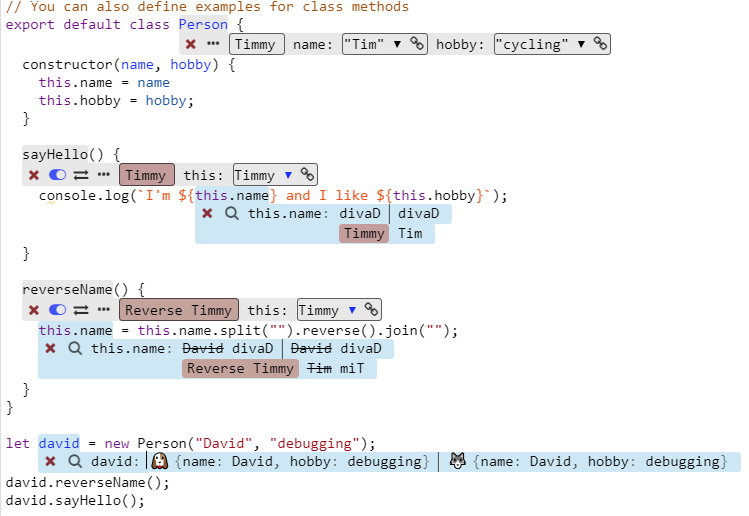Click the penguin icon in the david probe
This screenshot has height=516, width=749.
coord(158,461)
